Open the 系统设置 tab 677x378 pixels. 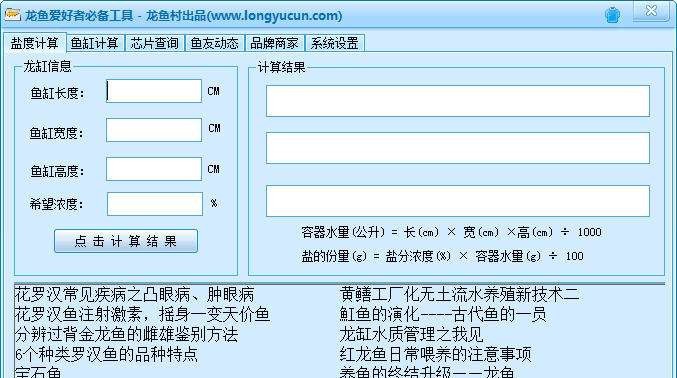pyautogui.click(x=335, y=43)
